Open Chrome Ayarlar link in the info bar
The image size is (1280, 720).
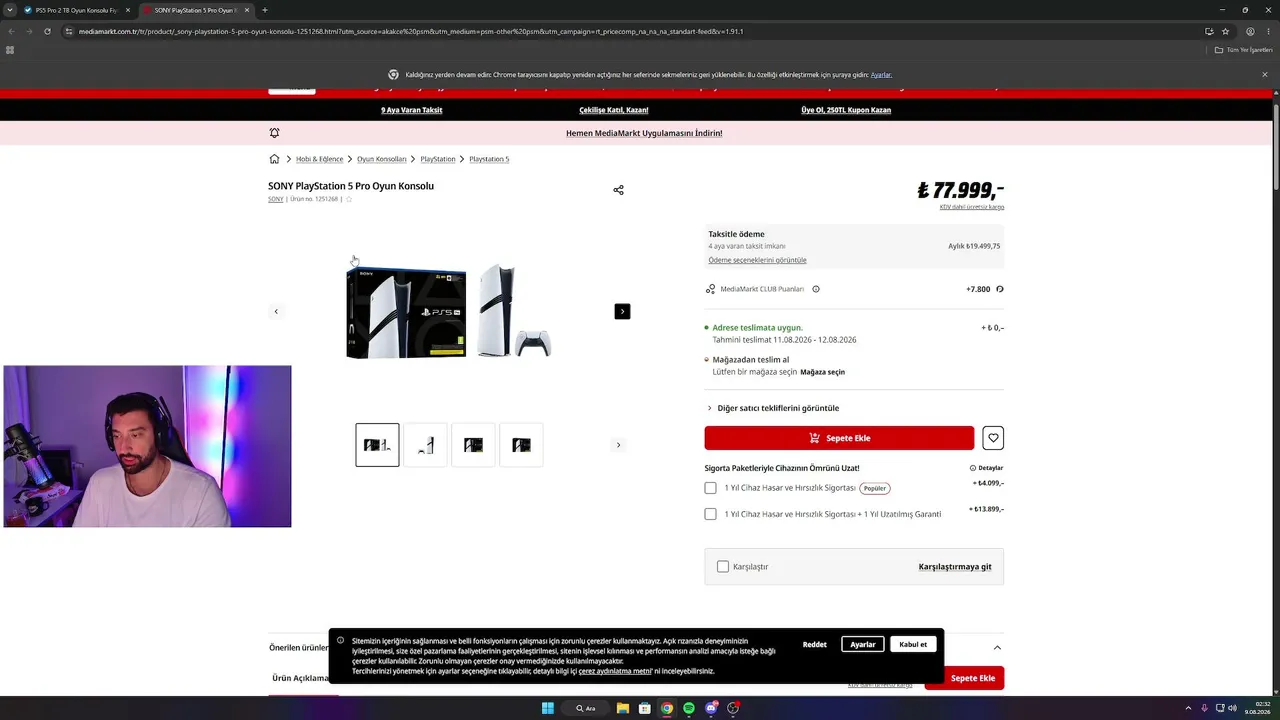coord(881,75)
